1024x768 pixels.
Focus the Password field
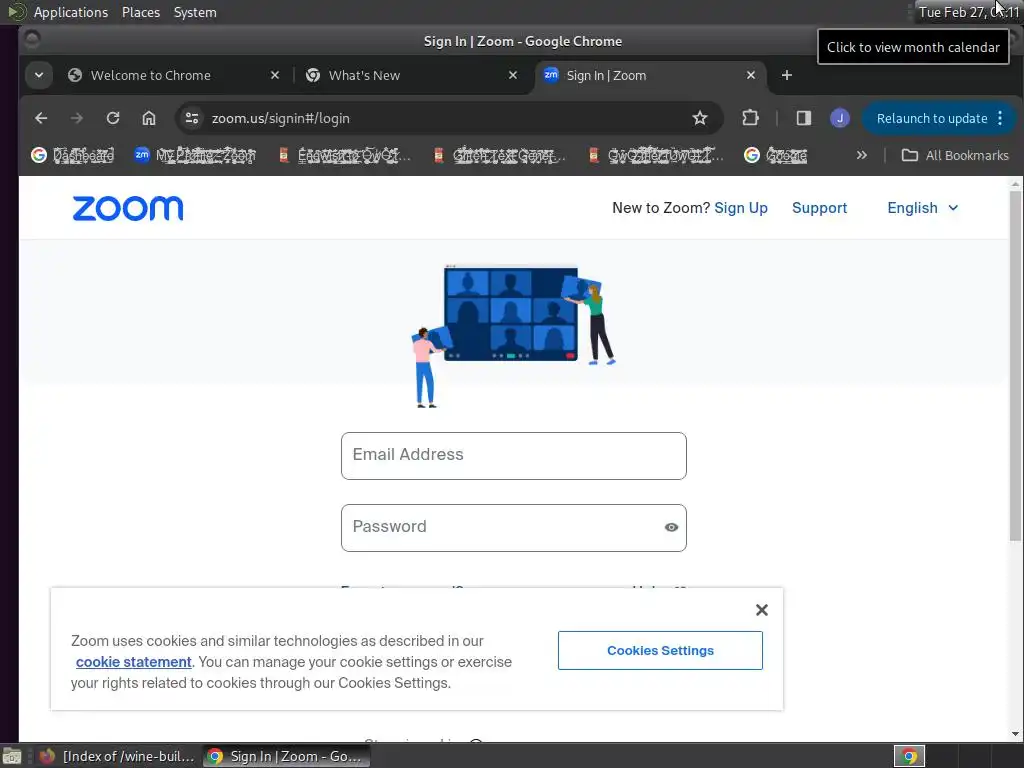pyautogui.click(x=513, y=528)
